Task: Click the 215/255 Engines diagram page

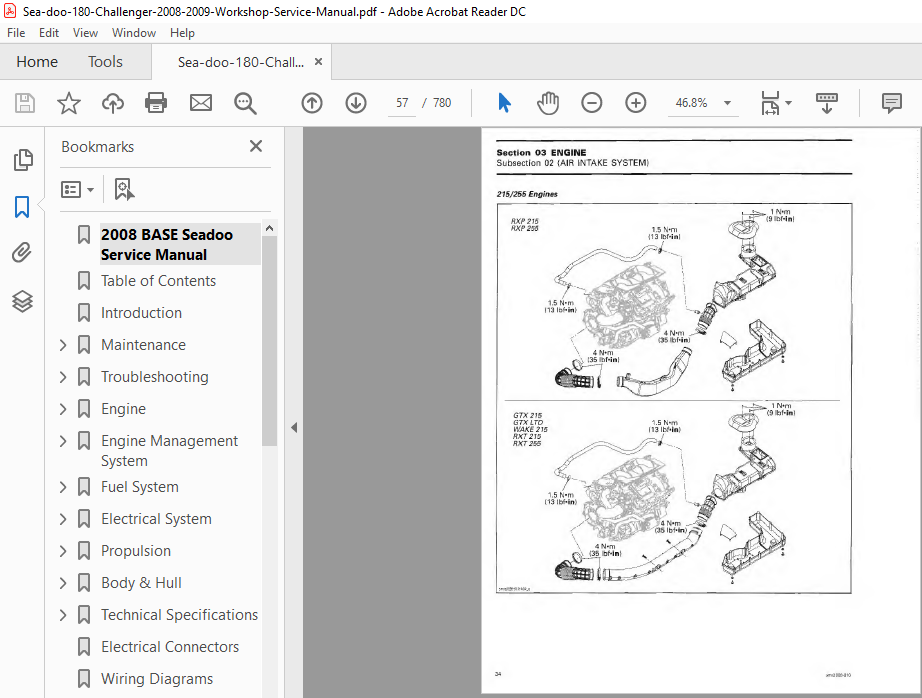Action: 674,398
